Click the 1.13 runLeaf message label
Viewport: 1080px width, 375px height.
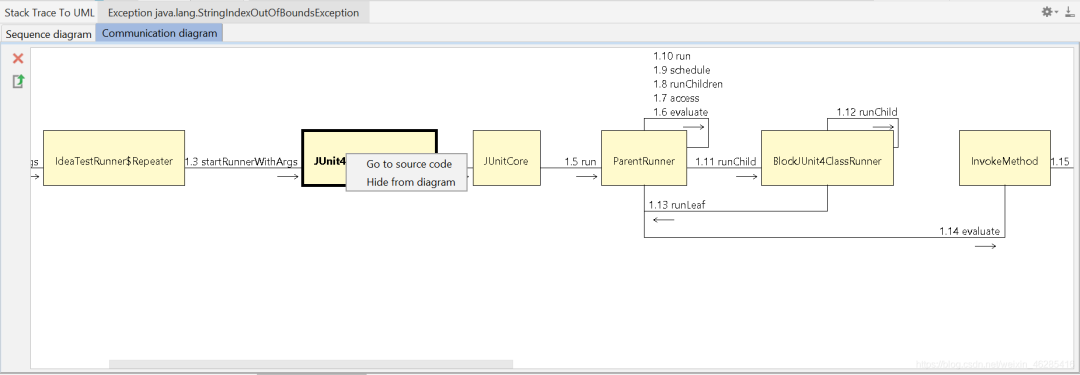[676, 205]
